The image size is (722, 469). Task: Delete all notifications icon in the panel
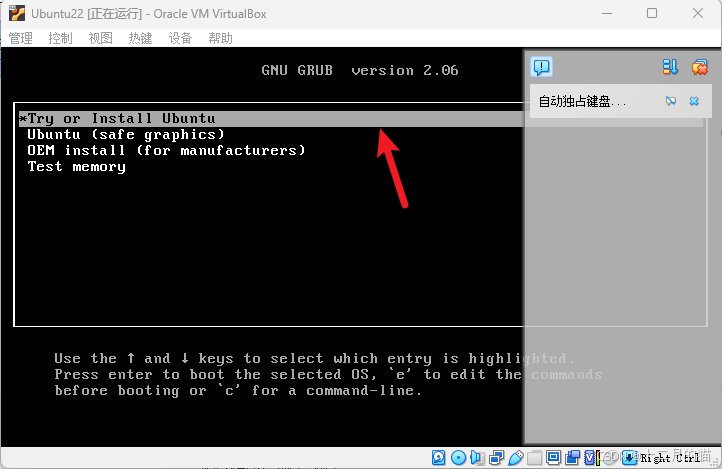tap(699, 67)
